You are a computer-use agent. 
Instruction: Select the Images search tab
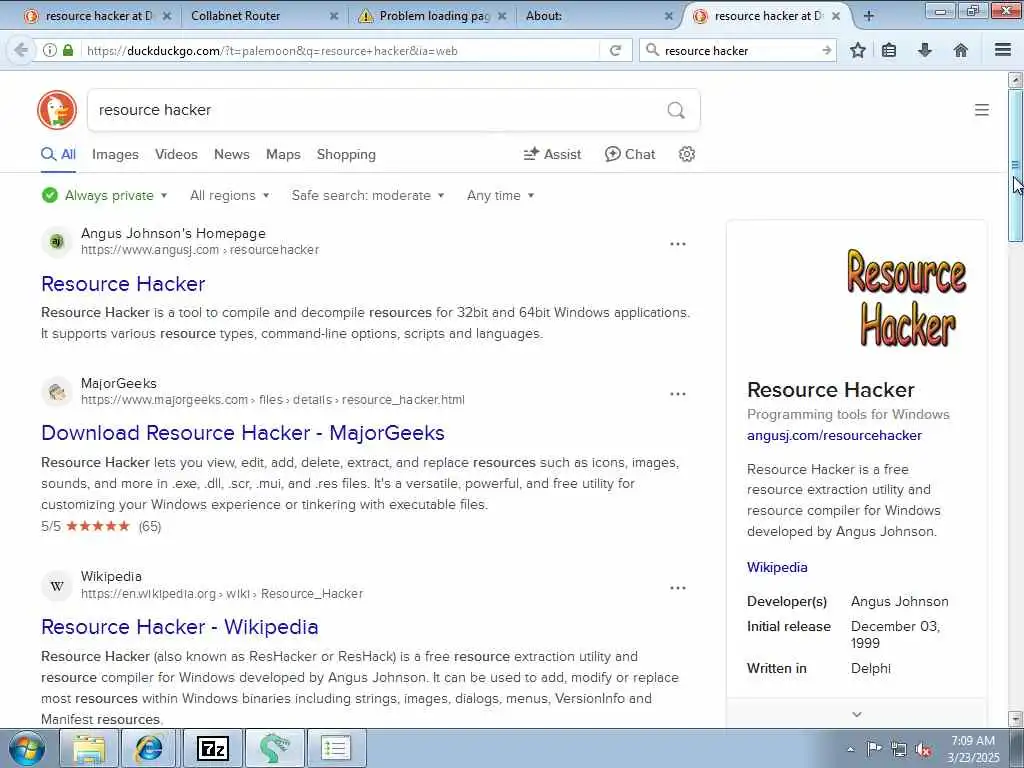click(115, 155)
